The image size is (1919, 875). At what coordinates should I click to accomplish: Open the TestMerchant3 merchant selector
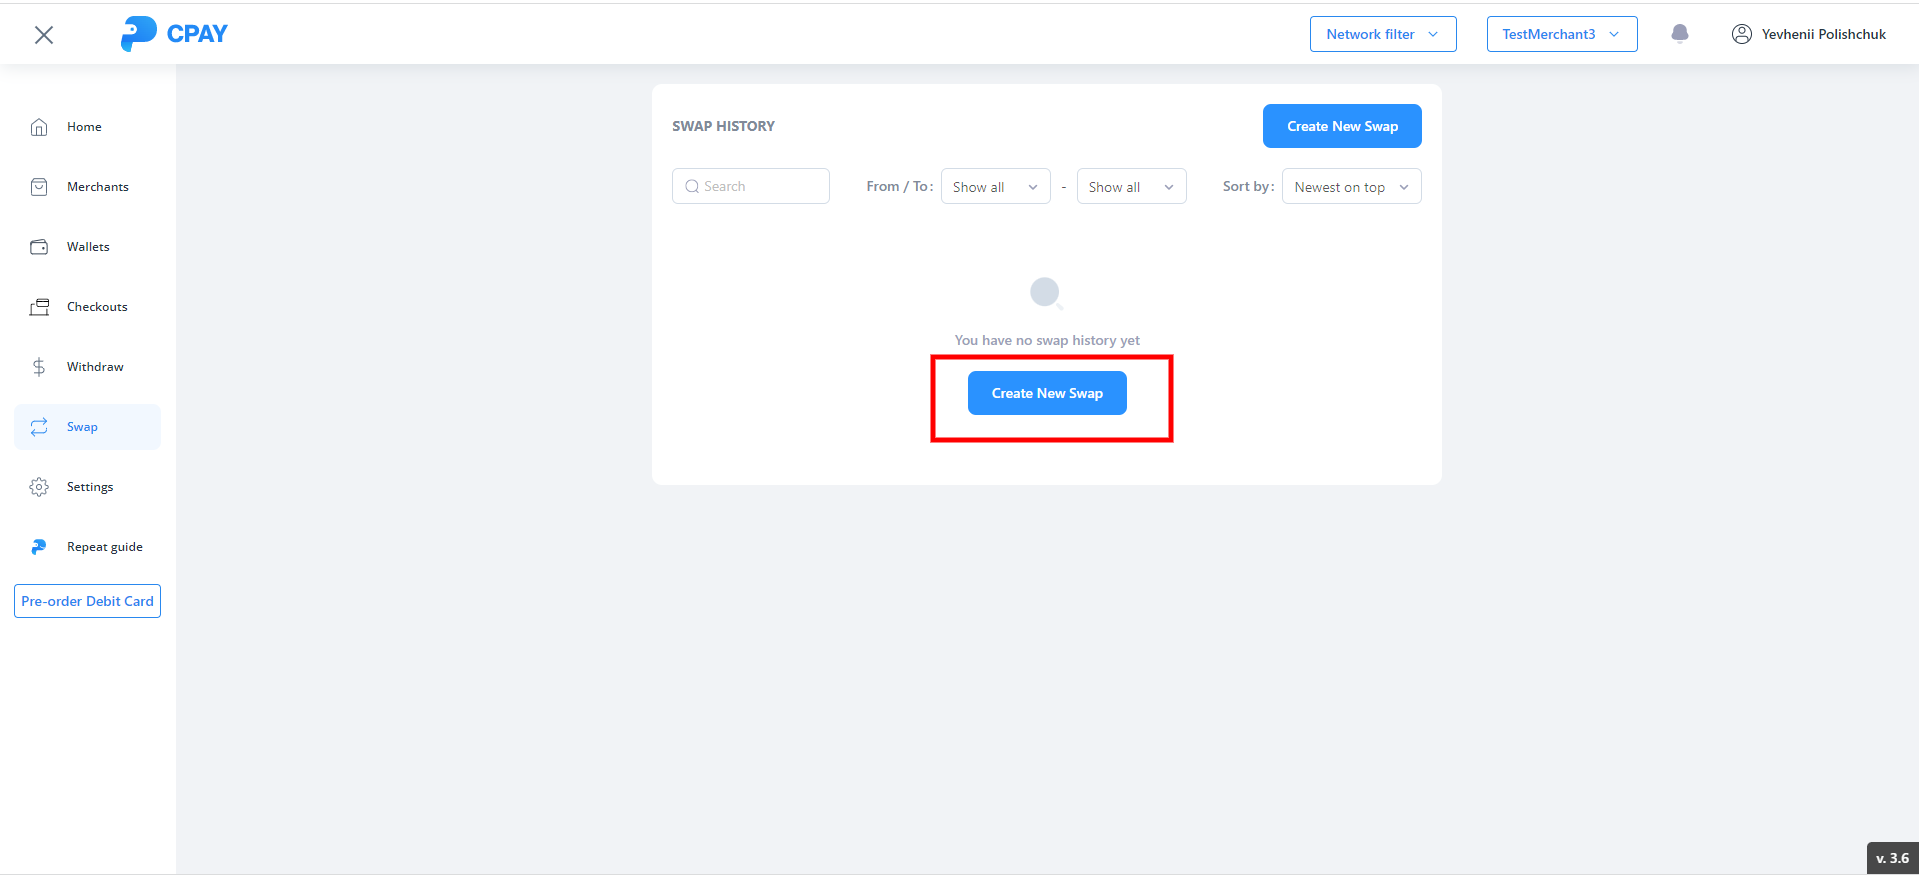click(1561, 34)
